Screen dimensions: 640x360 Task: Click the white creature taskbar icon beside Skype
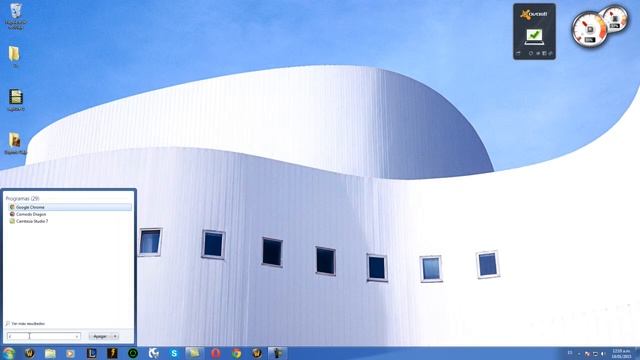(x=153, y=353)
